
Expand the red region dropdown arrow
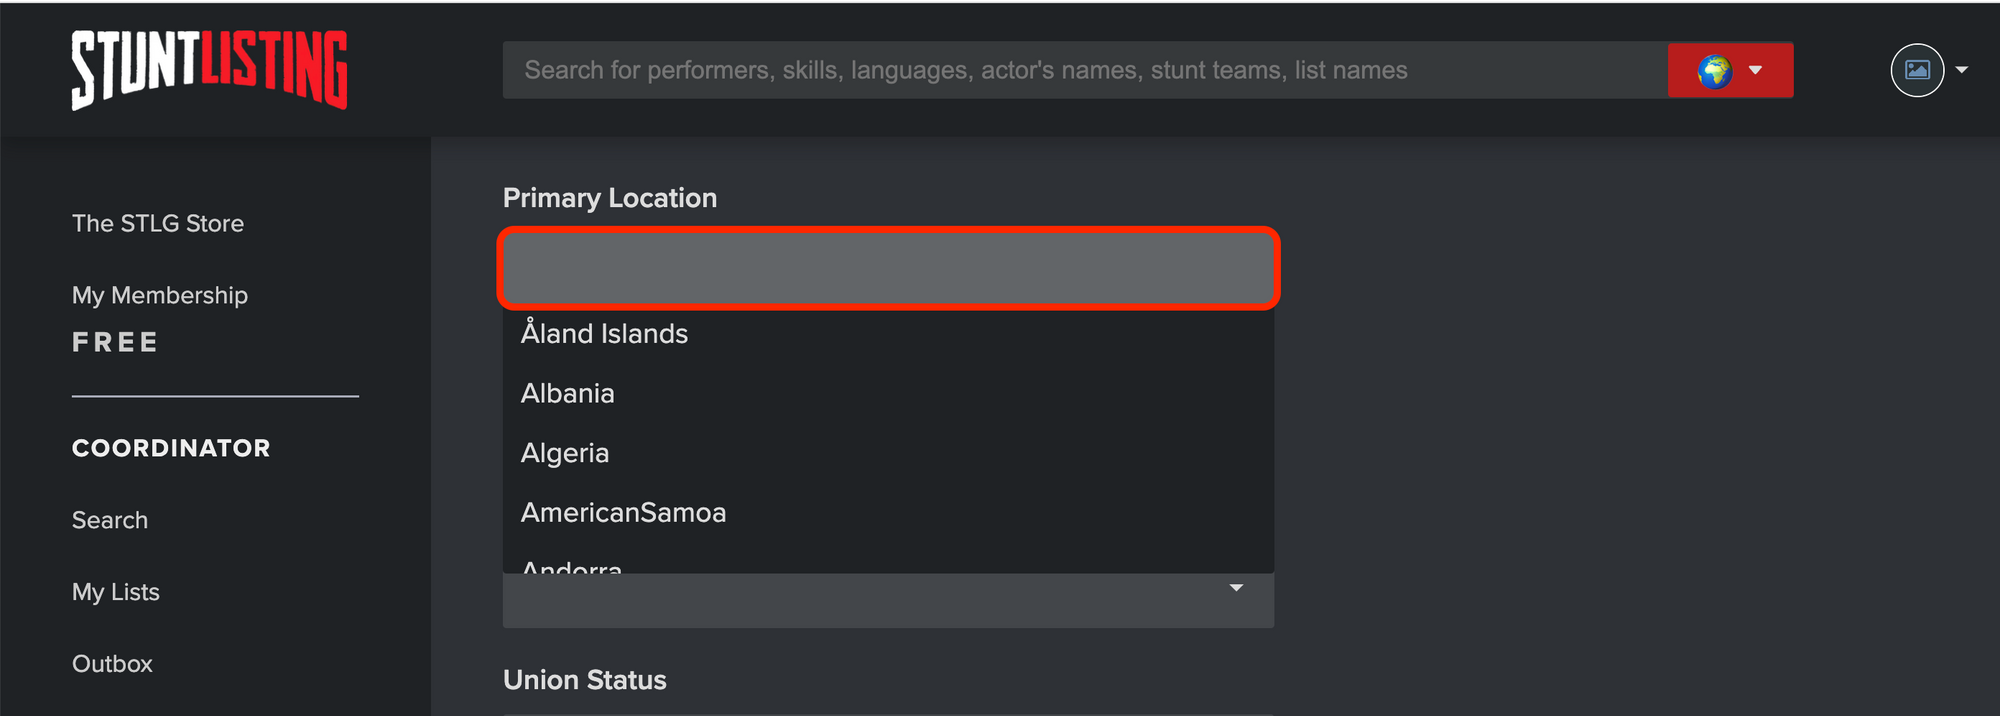(1755, 70)
